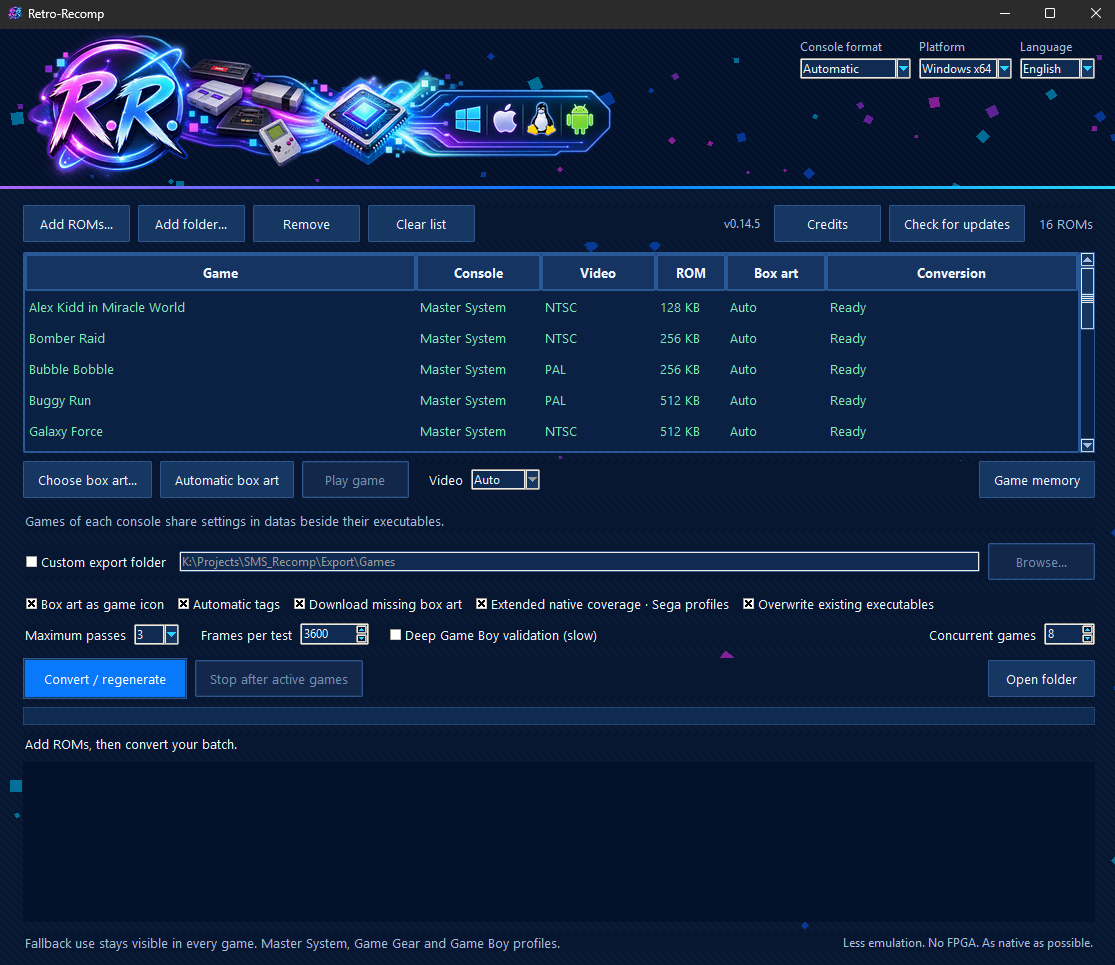Click the 128 KB ROM size cell
This screenshot has height=965, width=1115.
(x=680, y=307)
